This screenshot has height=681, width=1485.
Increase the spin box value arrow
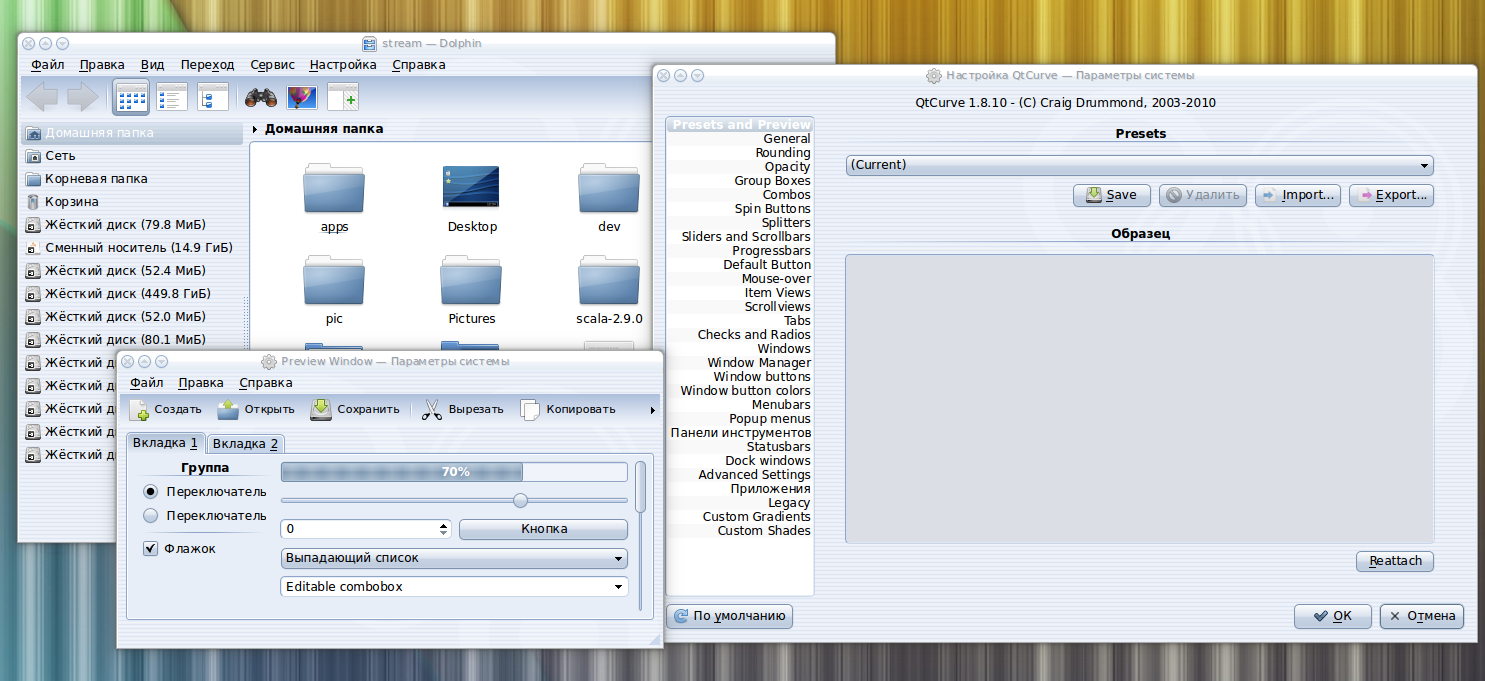[444, 525]
